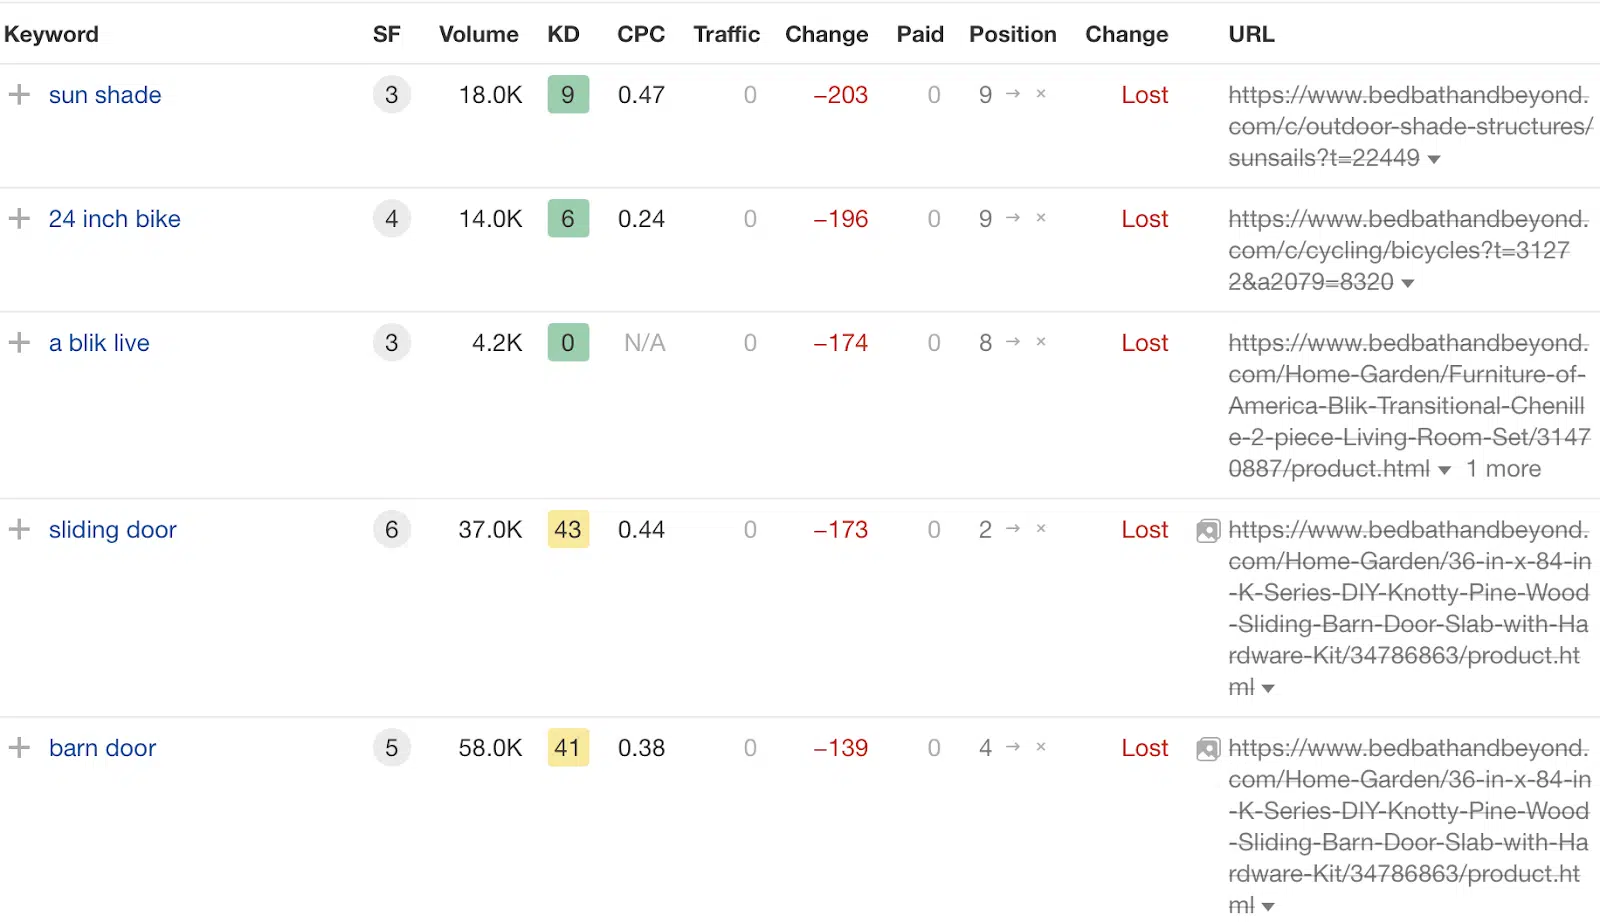The image size is (1600, 922).
Task: Click SERP features icon in barn door URL
Action: click(1208, 749)
